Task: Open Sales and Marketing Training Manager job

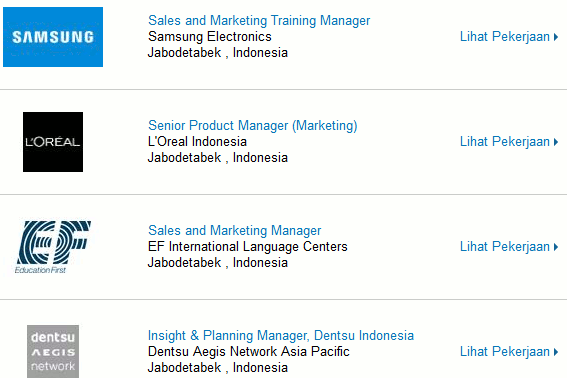Action: [259, 20]
